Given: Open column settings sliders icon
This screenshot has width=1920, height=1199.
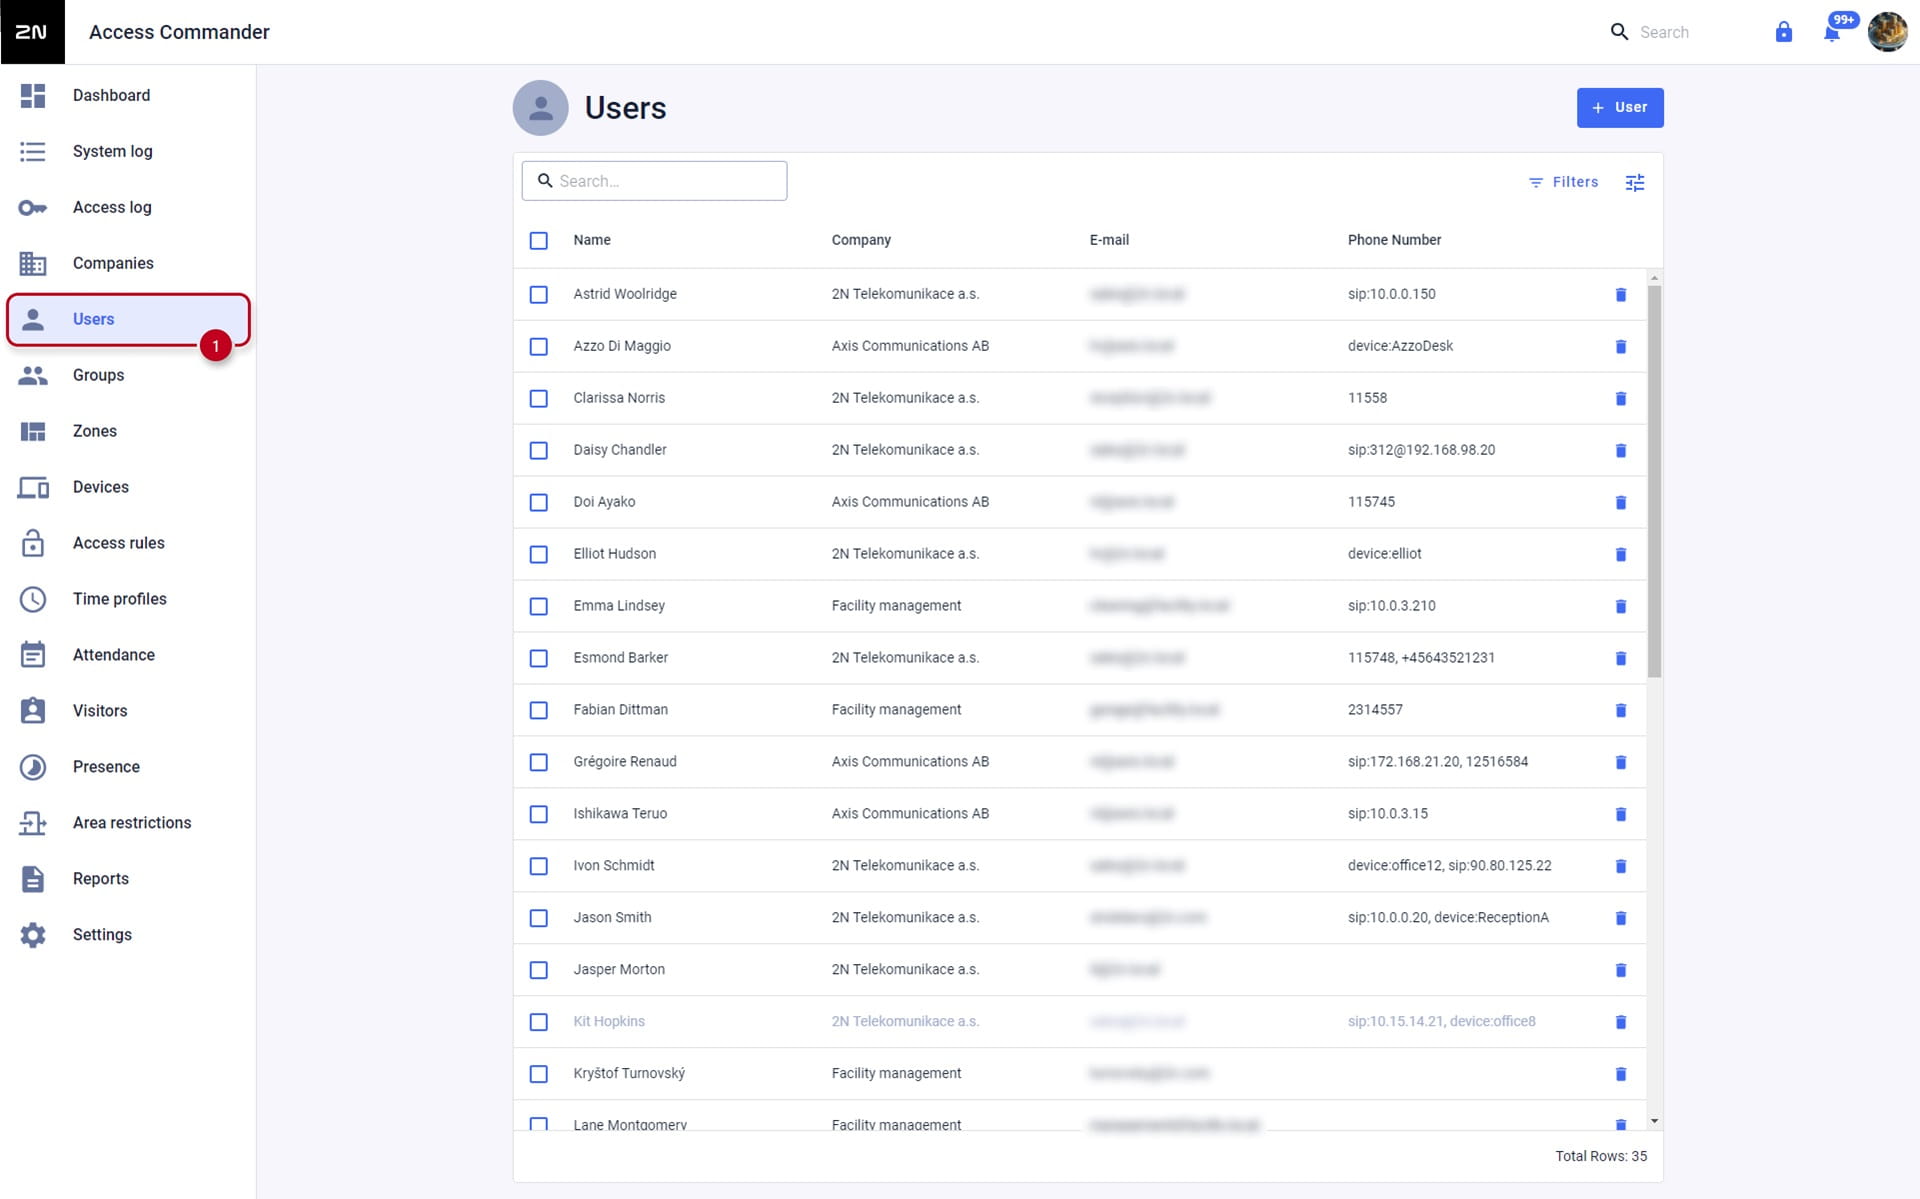Looking at the screenshot, I should (1635, 182).
